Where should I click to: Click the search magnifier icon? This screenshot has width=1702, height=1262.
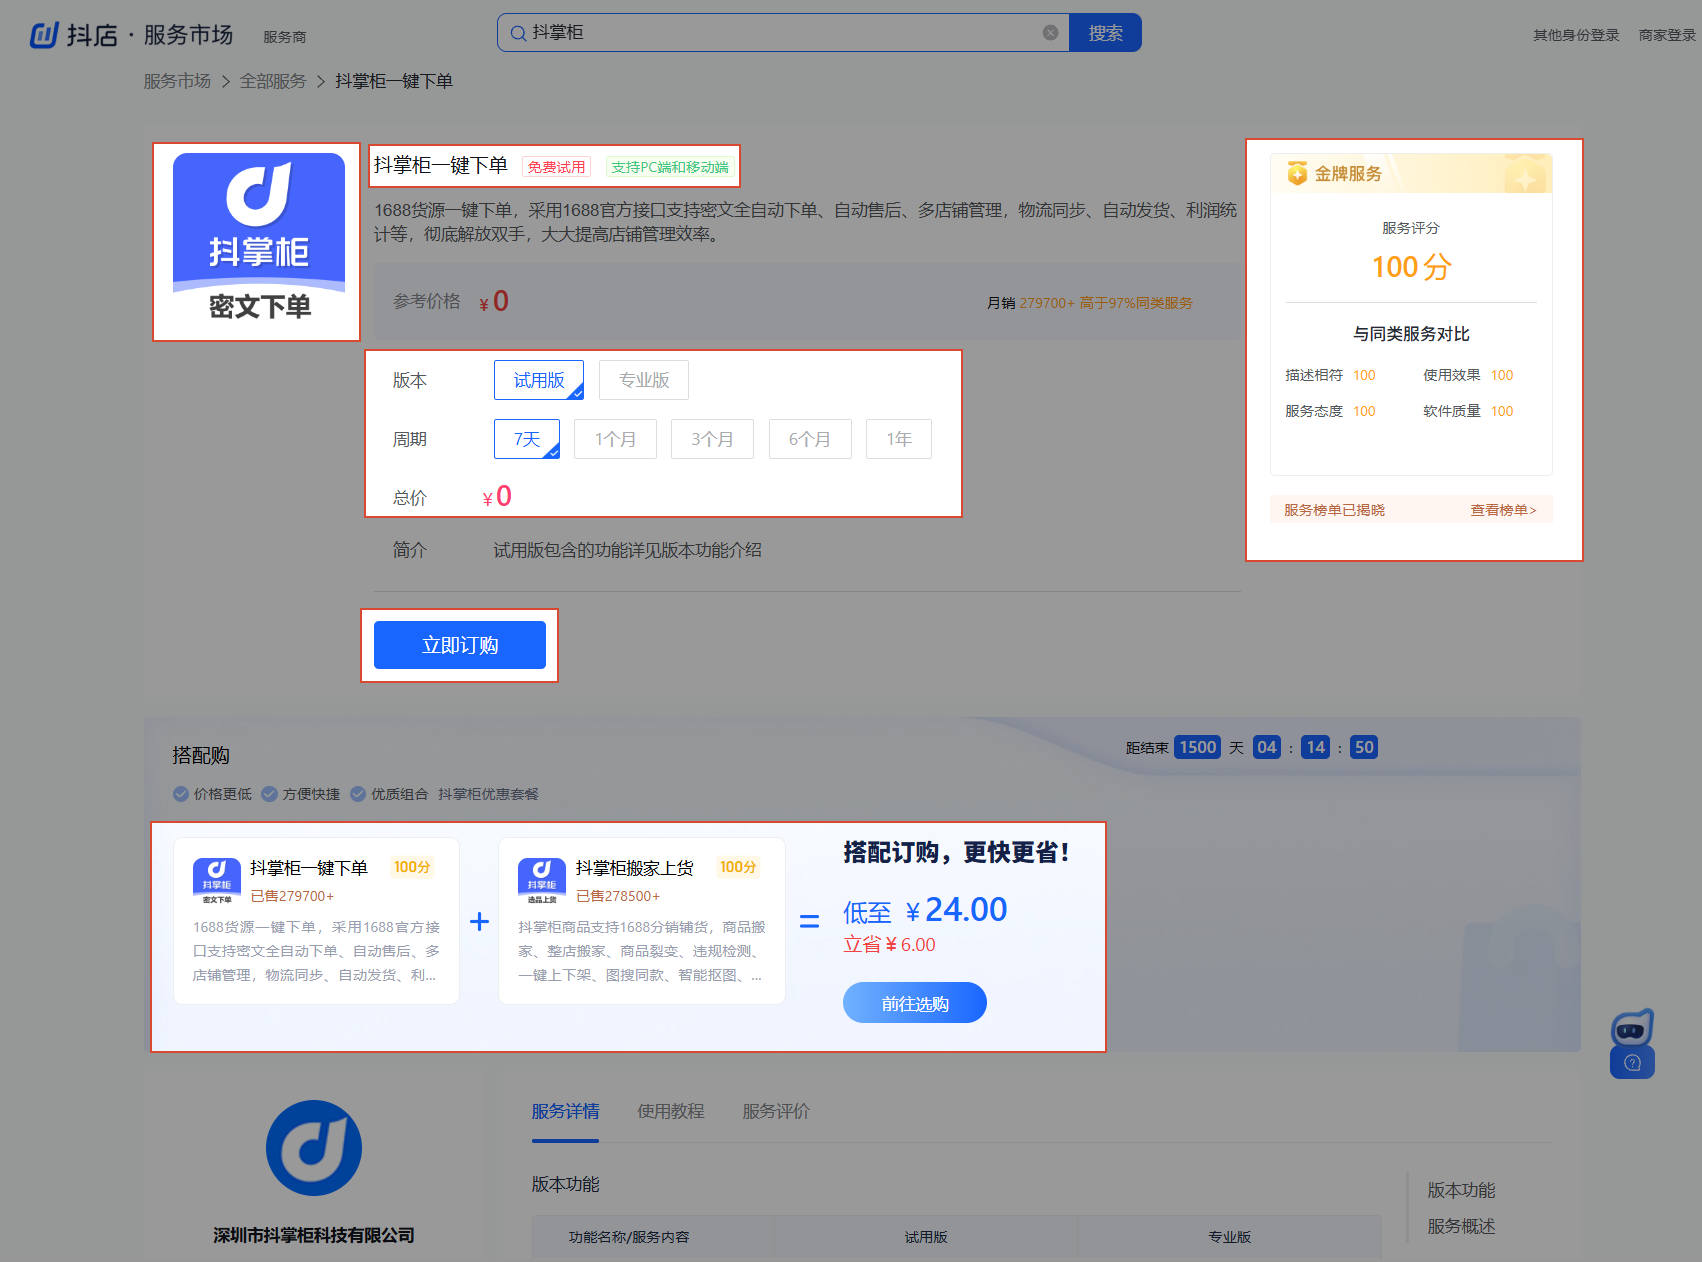(x=518, y=33)
